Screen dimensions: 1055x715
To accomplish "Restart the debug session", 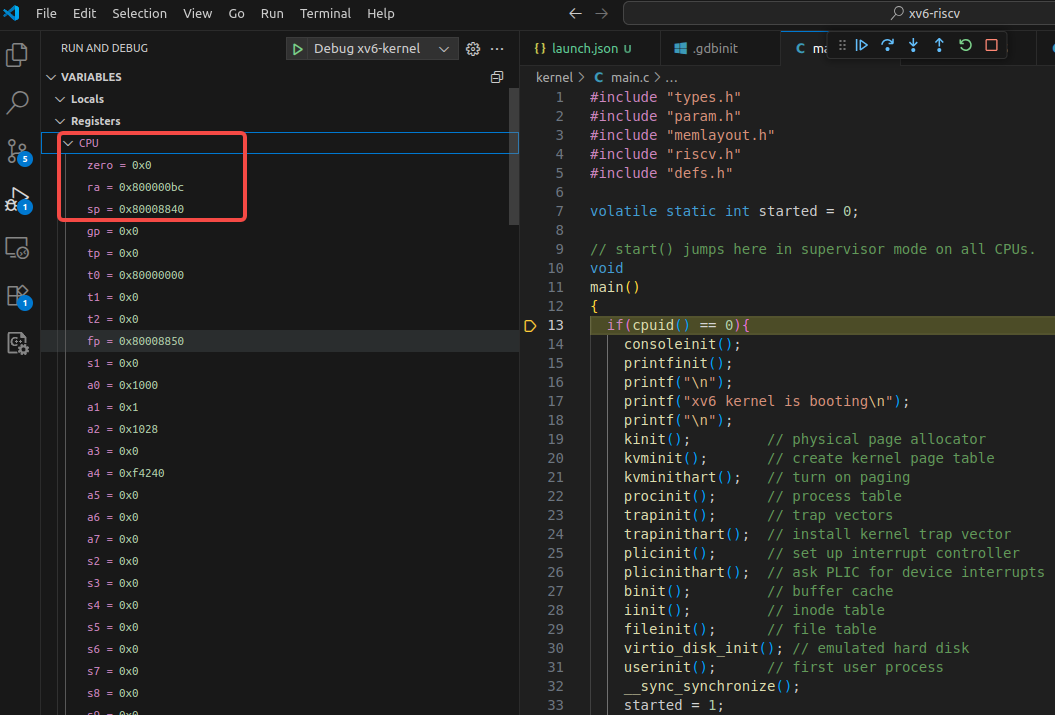I will (966, 45).
